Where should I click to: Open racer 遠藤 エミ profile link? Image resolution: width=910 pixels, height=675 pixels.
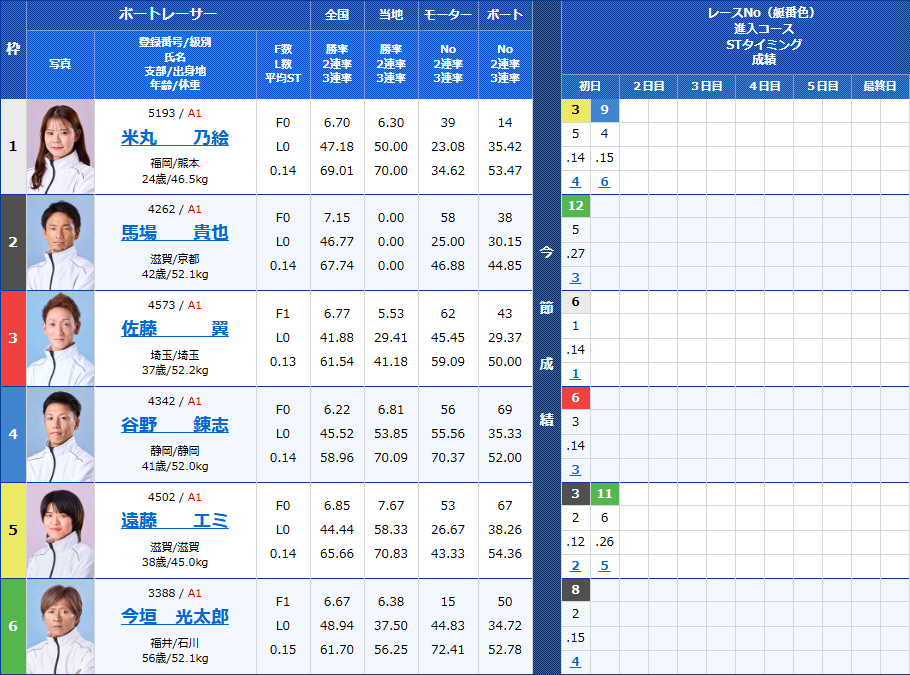click(x=175, y=521)
